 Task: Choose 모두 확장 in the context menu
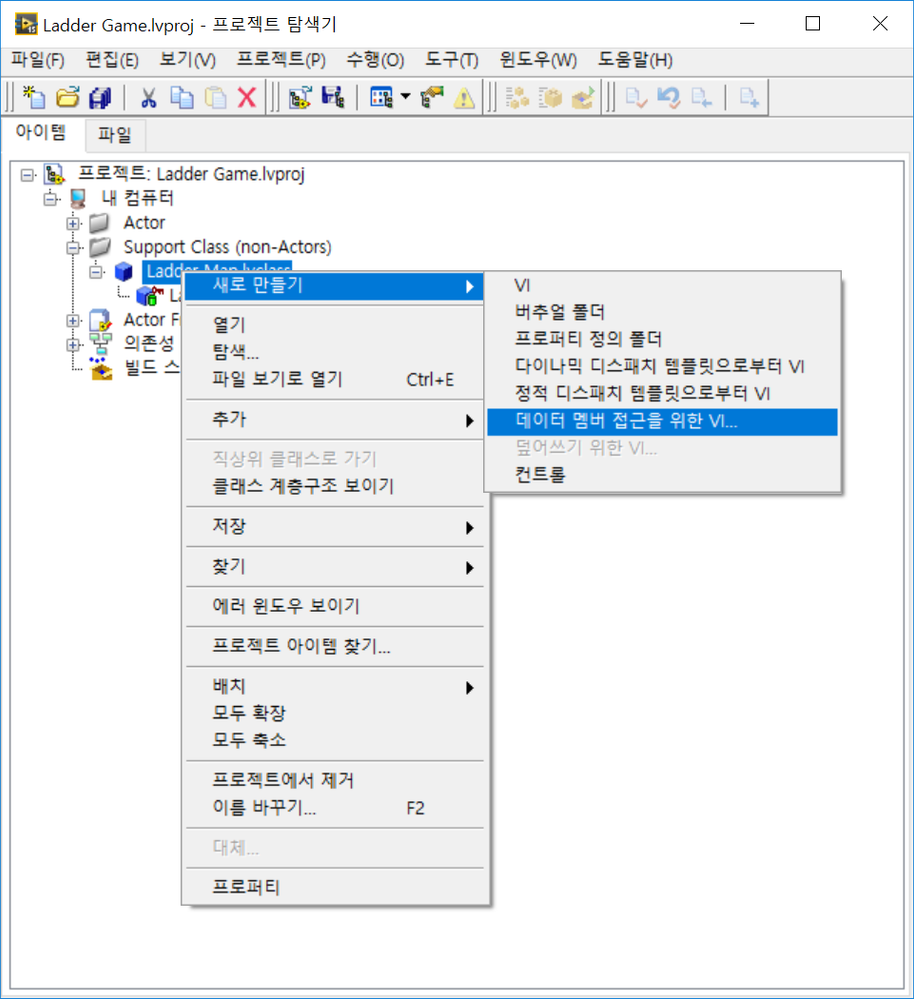click(335, 713)
